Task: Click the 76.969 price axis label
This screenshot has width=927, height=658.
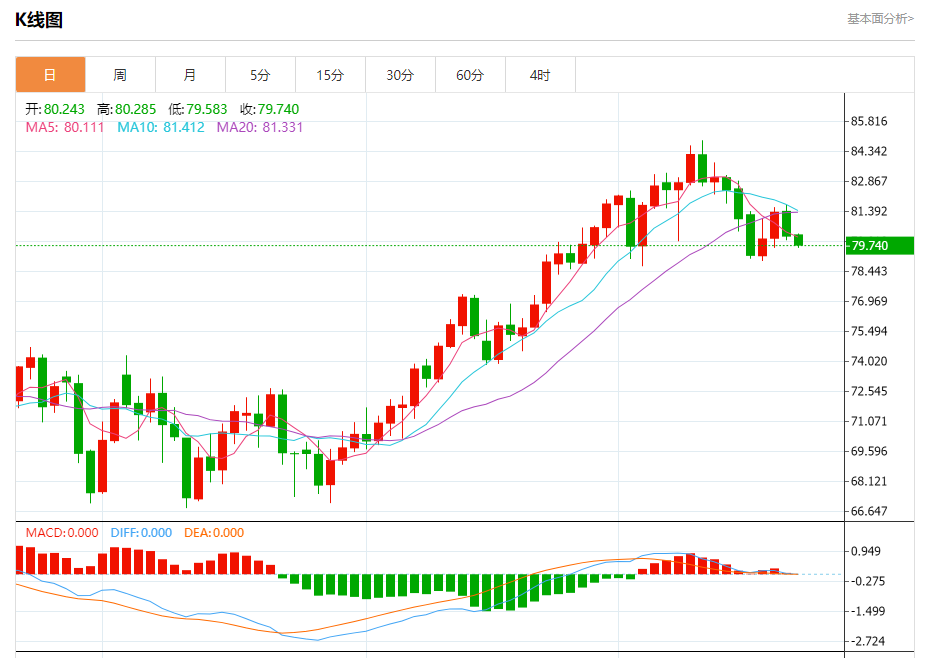Action: (869, 301)
